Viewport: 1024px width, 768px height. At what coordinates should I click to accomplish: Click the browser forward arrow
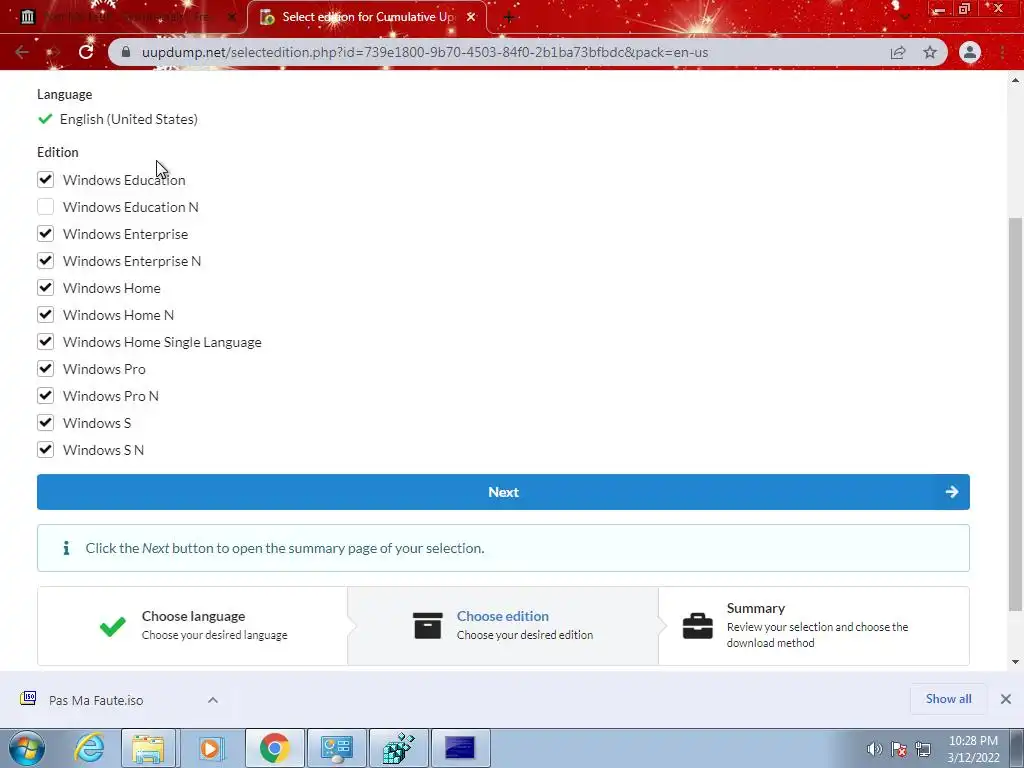(x=54, y=52)
